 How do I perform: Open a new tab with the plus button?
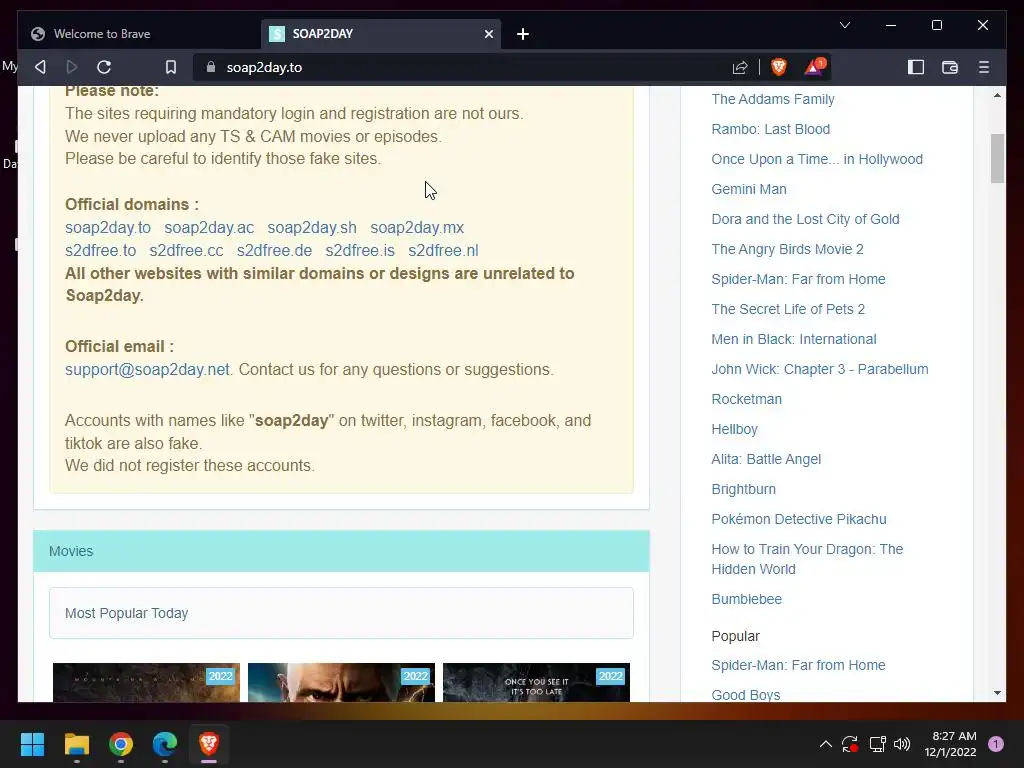(522, 34)
